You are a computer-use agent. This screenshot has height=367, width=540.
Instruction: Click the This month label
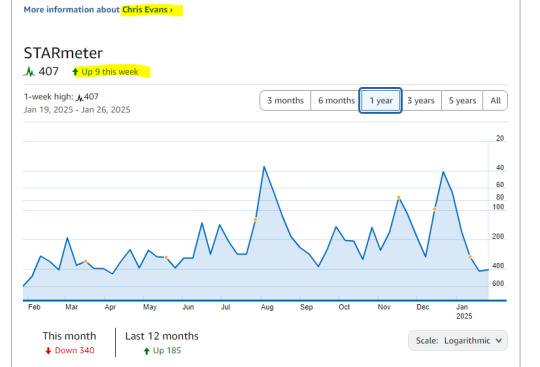[x=69, y=336]
